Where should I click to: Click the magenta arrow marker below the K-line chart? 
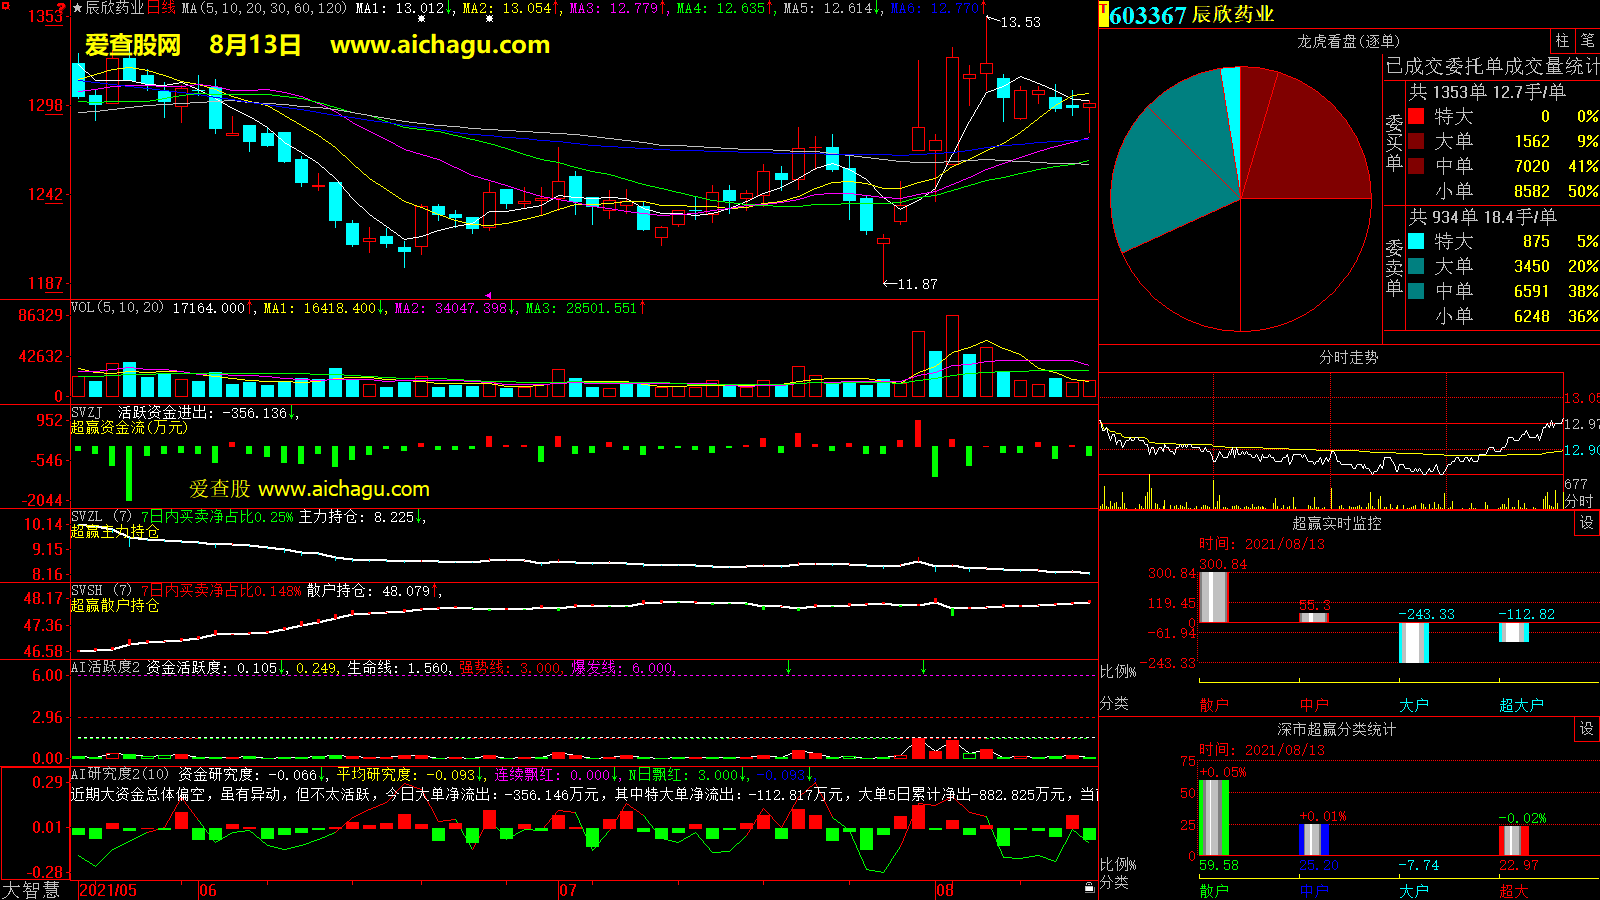[488, 295]
